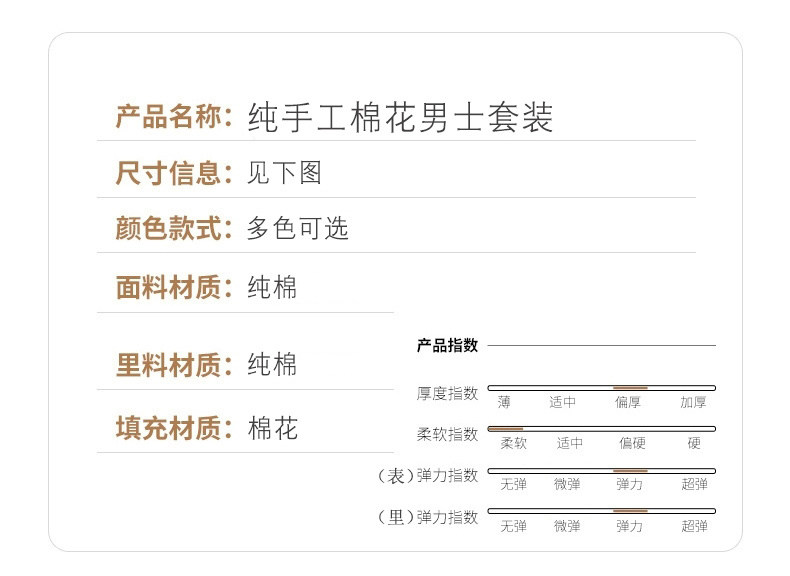The width and height of the screenshot is (790, 576).
Task: Select 偏厚 on the thickness scale
Action: (629, 403)
